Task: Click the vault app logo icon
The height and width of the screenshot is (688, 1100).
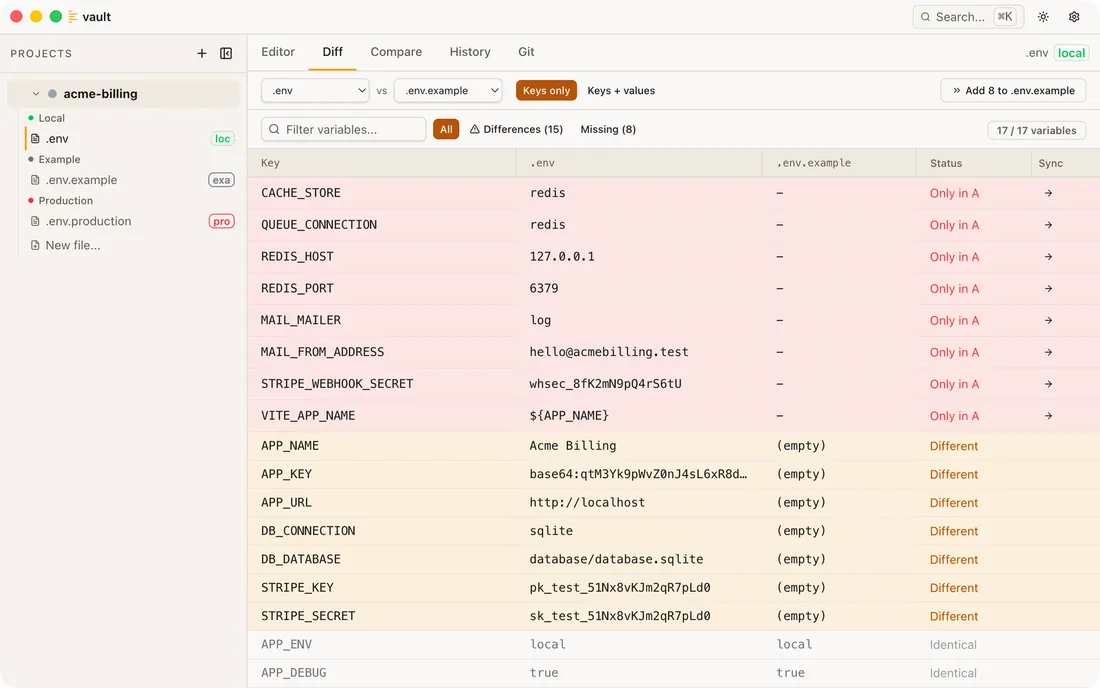Action: coord(72,17)
